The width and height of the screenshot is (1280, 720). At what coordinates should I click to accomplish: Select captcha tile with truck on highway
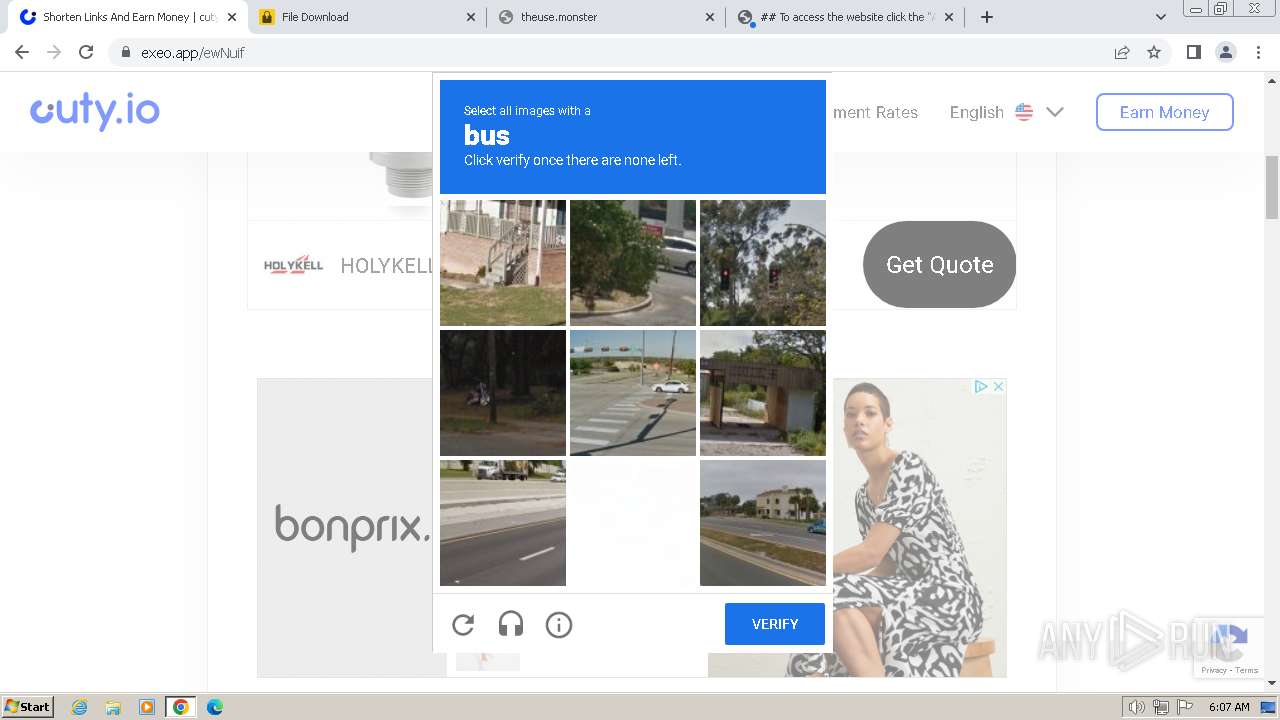(x=503, y=523)
